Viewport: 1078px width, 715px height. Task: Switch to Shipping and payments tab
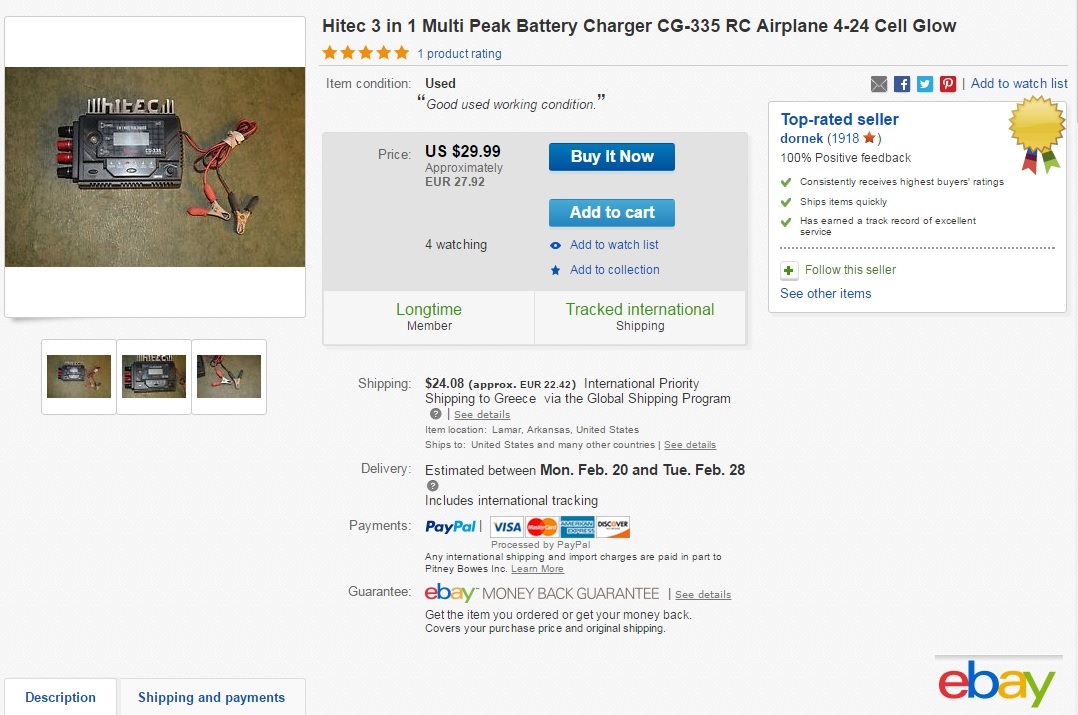pyautogui.click(x=211, y=697)
